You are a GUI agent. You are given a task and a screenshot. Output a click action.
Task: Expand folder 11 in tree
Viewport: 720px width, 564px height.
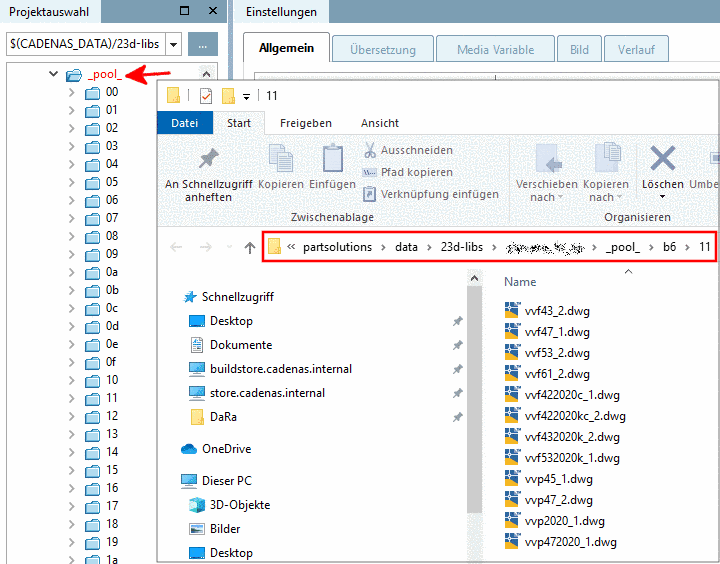(x=72, y=398)
